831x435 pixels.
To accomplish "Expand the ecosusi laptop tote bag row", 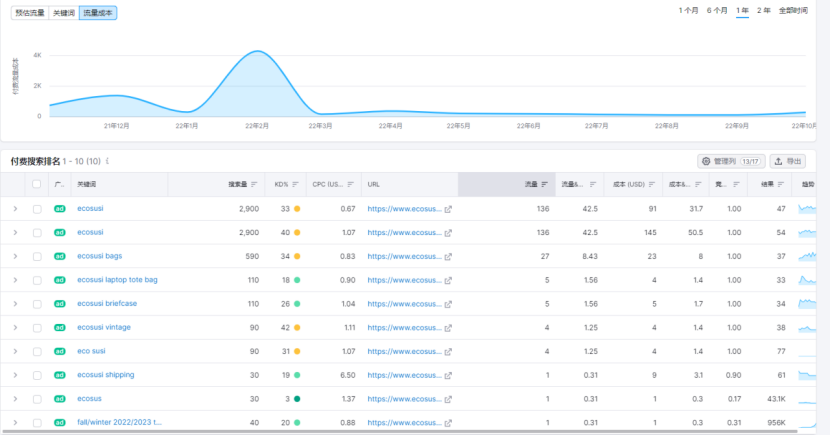I will [15, 280].
